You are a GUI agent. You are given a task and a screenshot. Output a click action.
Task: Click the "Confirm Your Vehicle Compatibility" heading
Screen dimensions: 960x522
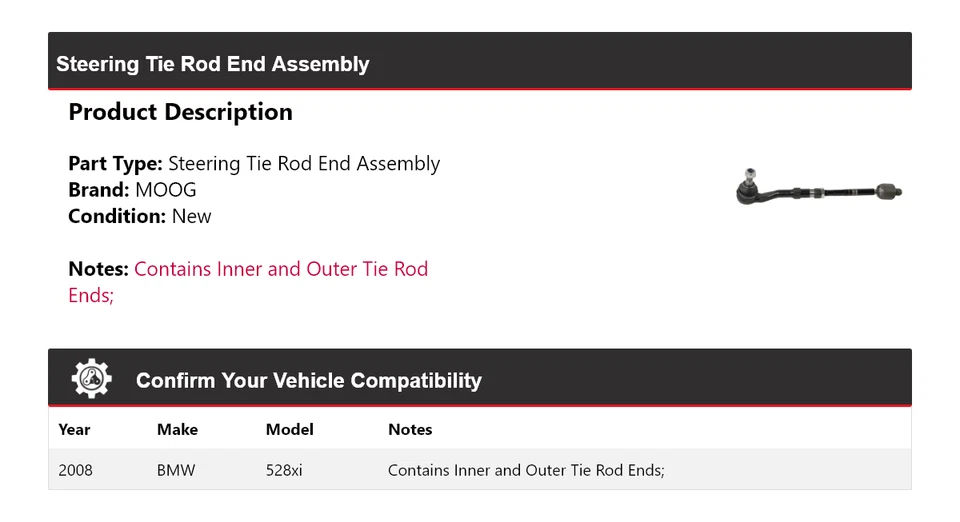(308, 381)
